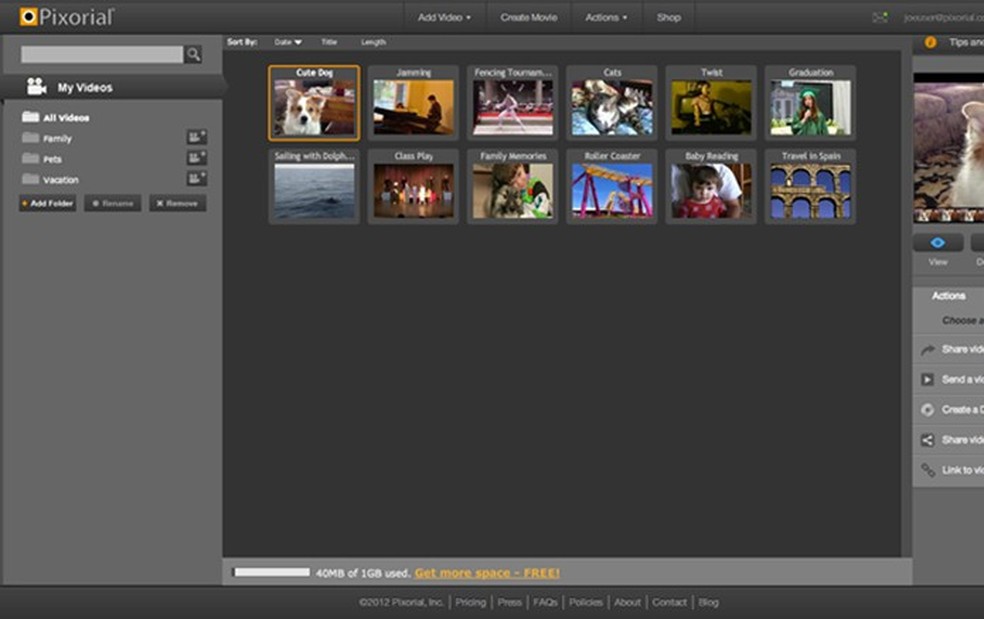984x619 pixels.
Task: Toggle the Date sort order dropdown
Action: (288, 43)
